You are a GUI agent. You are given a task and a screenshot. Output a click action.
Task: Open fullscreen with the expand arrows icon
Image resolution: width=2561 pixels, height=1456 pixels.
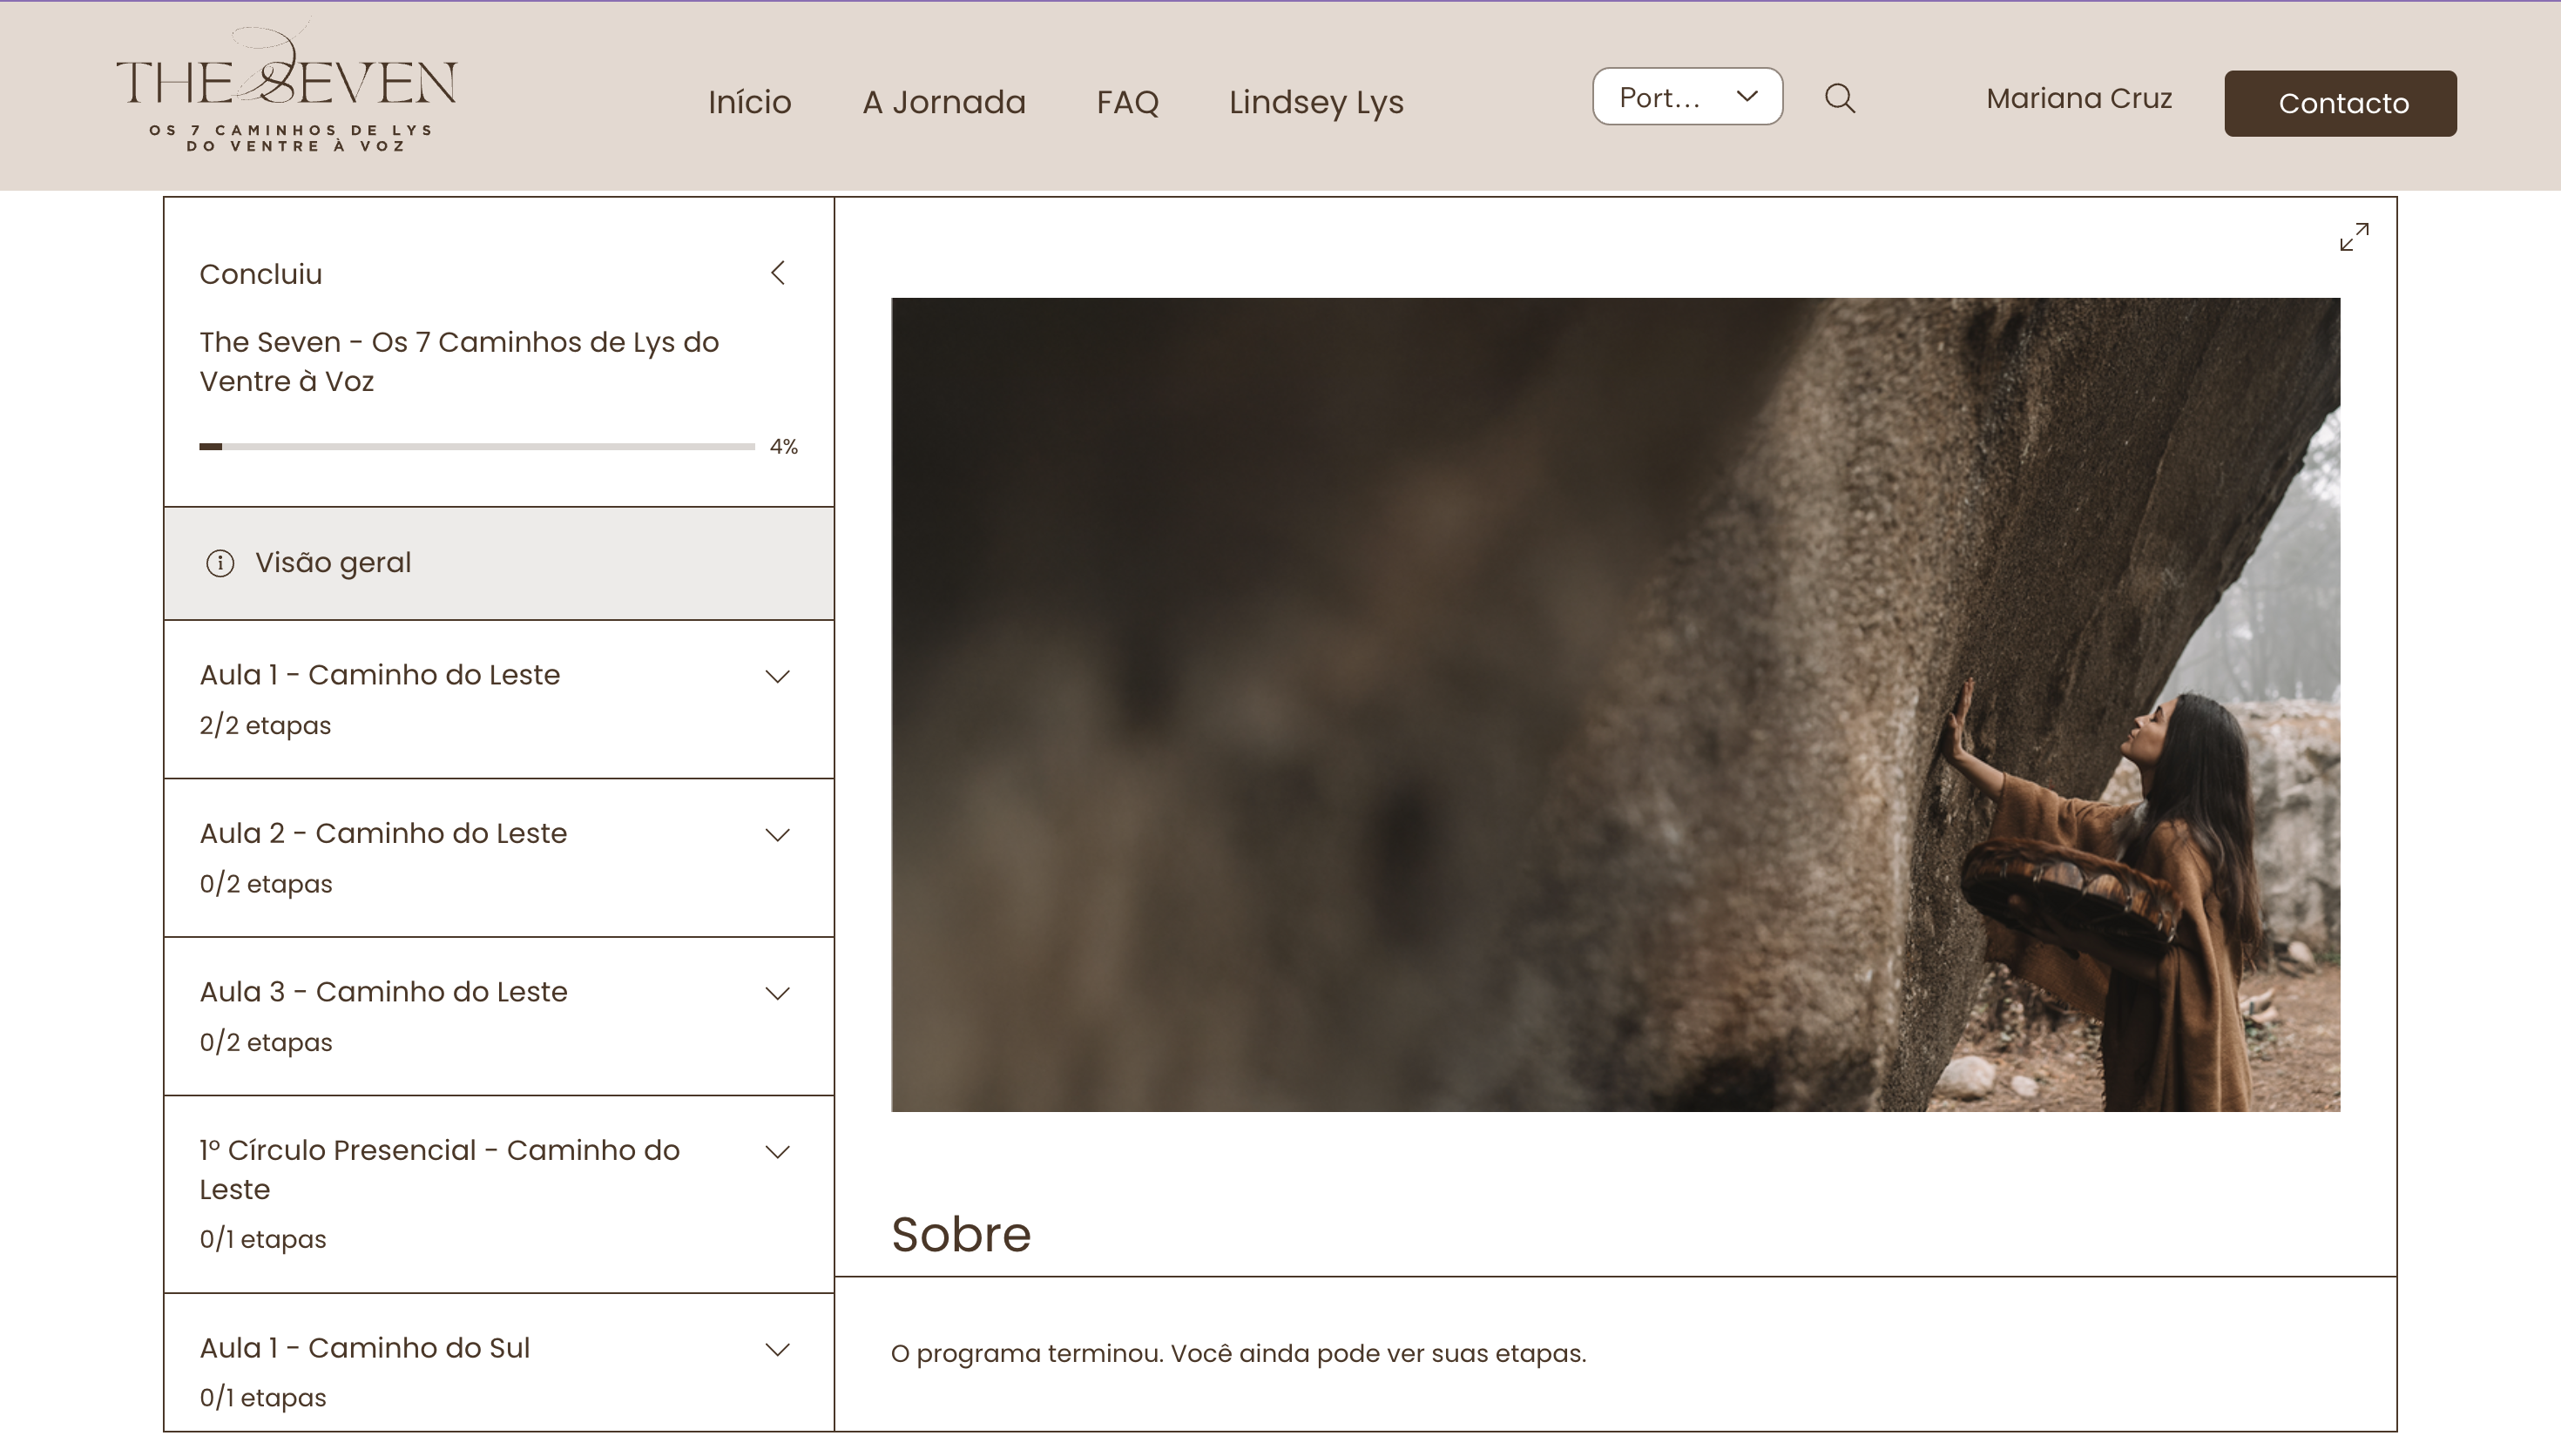click(x=2354, y=237)
